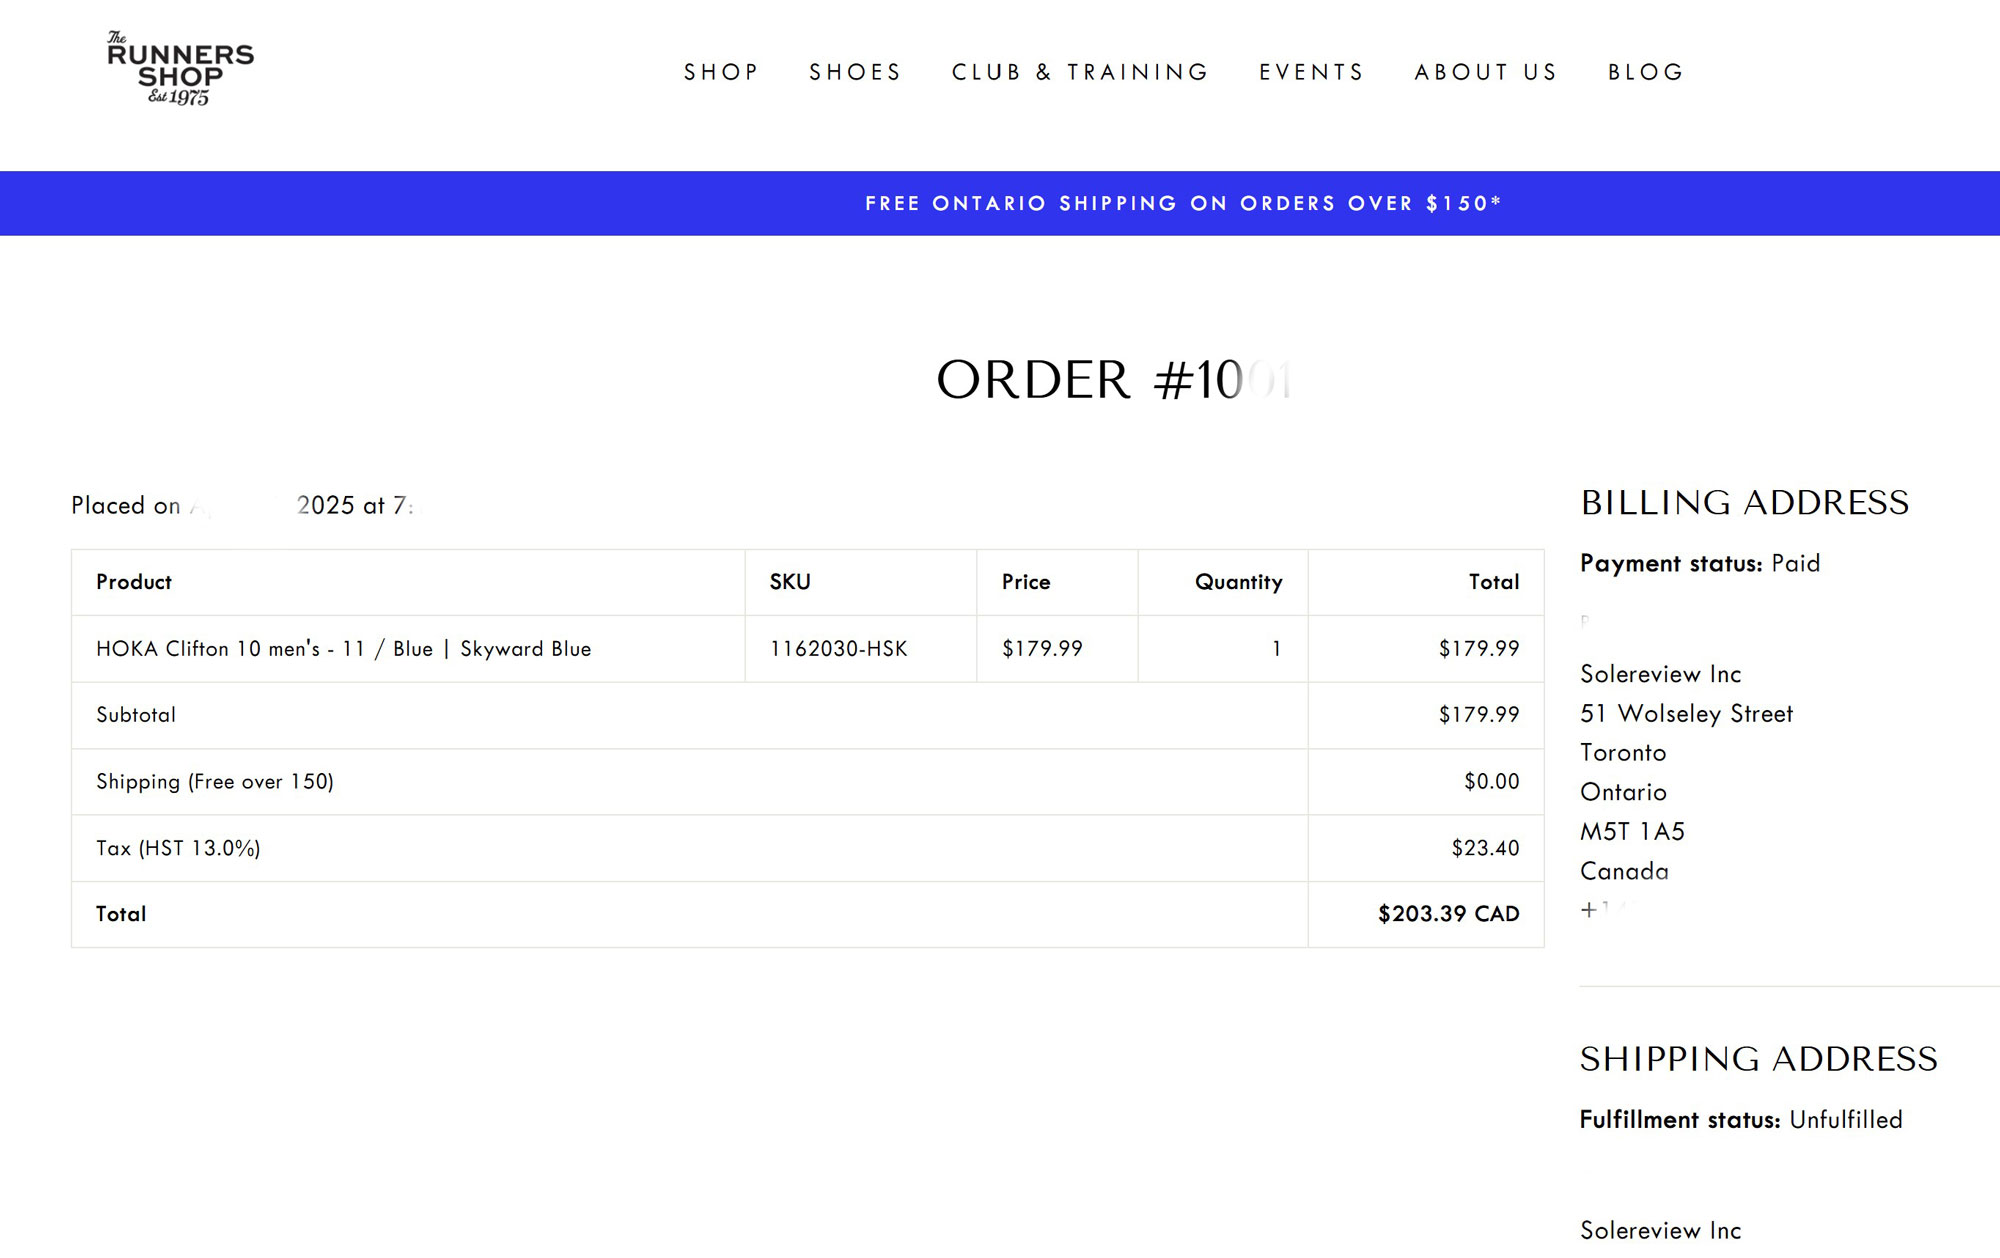Click Solereview Inc in billing address

[1661, 675]
